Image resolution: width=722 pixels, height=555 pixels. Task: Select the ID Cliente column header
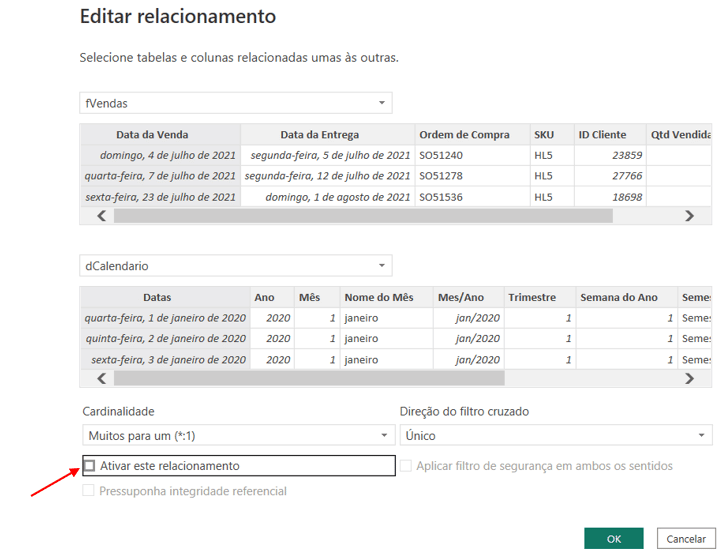[610, 134]
